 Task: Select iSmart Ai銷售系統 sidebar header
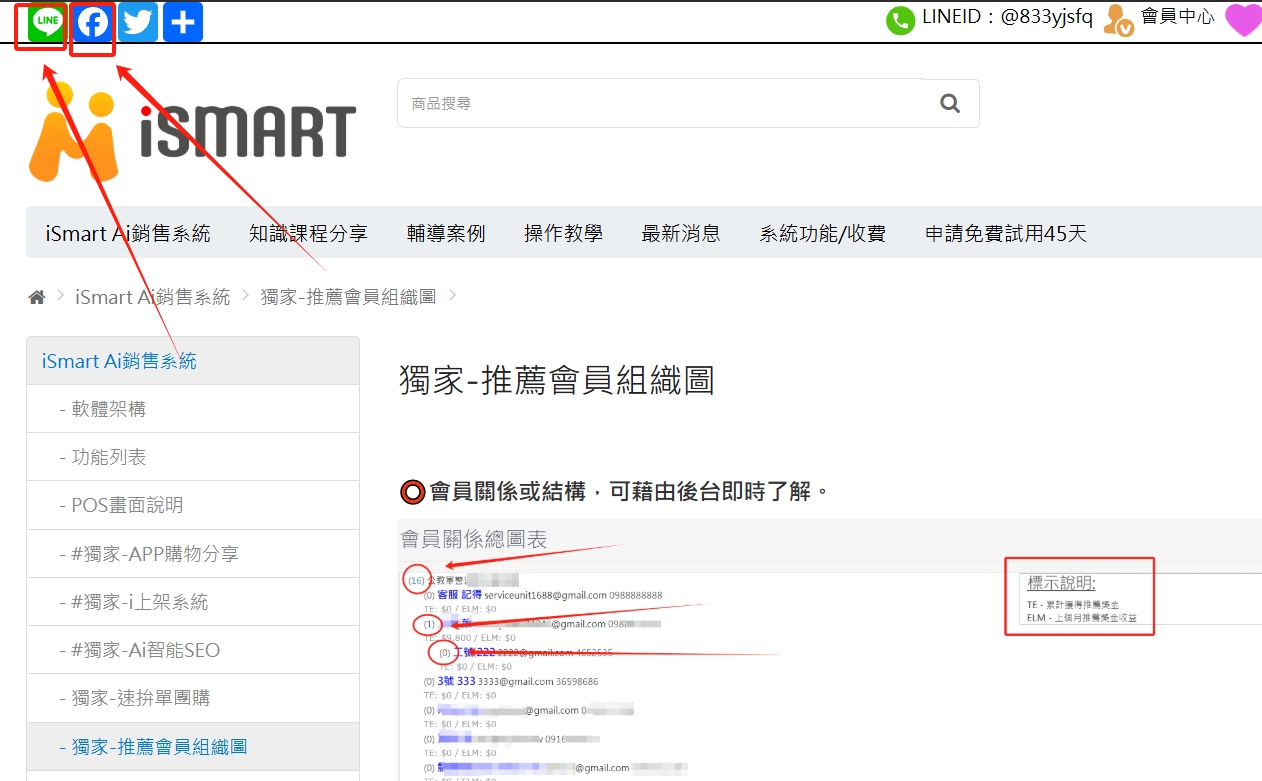pos(193,361)
